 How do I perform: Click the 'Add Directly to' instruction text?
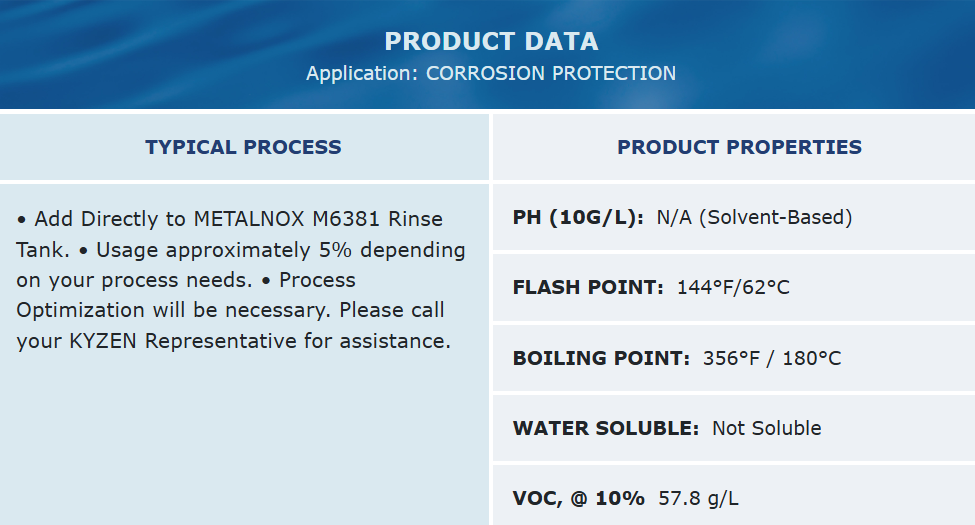pos(111,219)
